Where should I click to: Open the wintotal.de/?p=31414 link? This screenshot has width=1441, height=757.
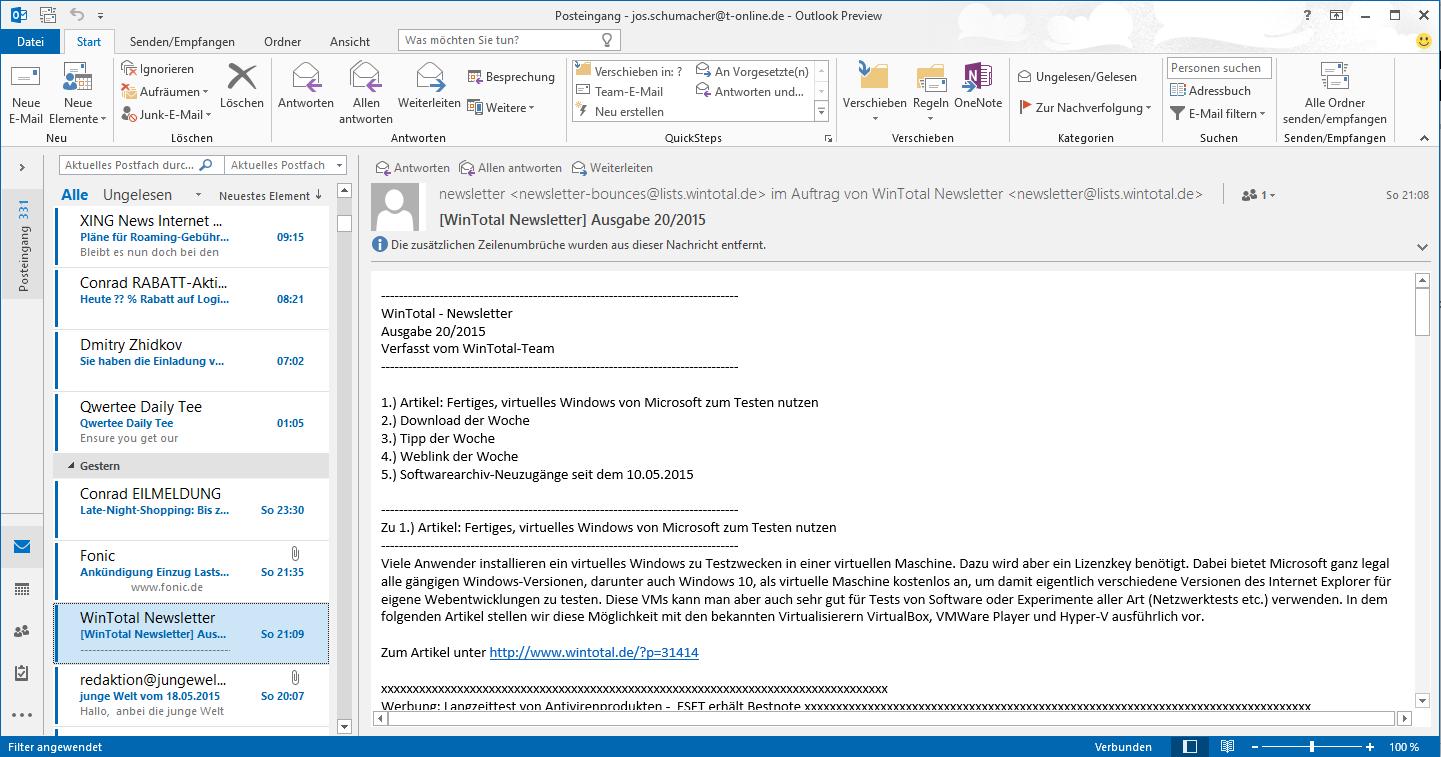(594, 652)
